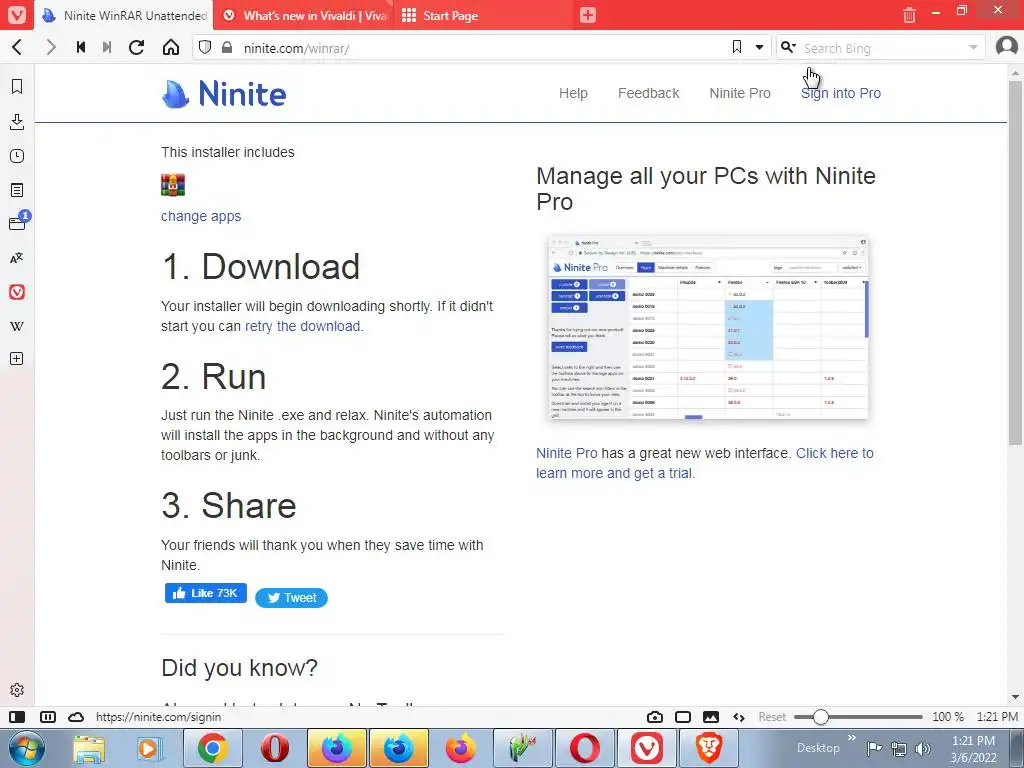Toggle the side panel visibility

pos(18,717)
